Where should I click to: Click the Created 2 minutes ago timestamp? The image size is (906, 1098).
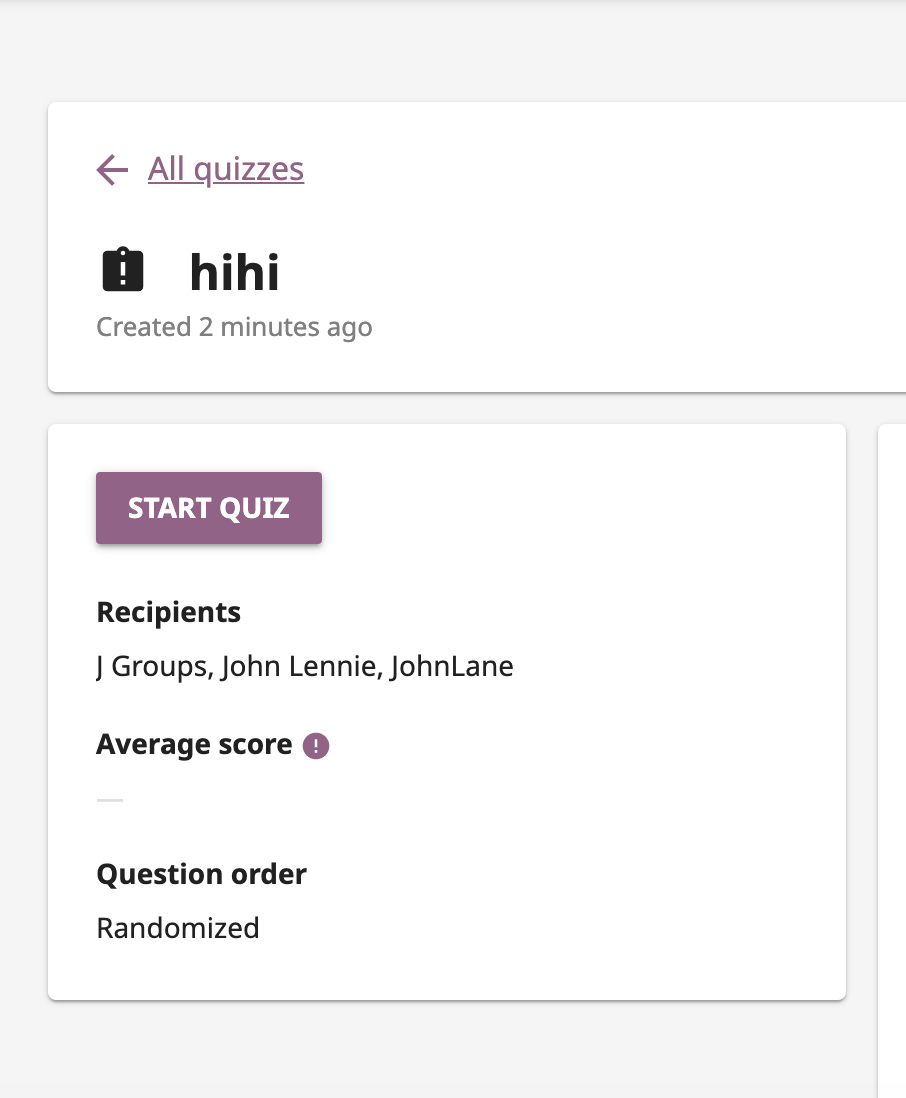(x=234, y=327)
